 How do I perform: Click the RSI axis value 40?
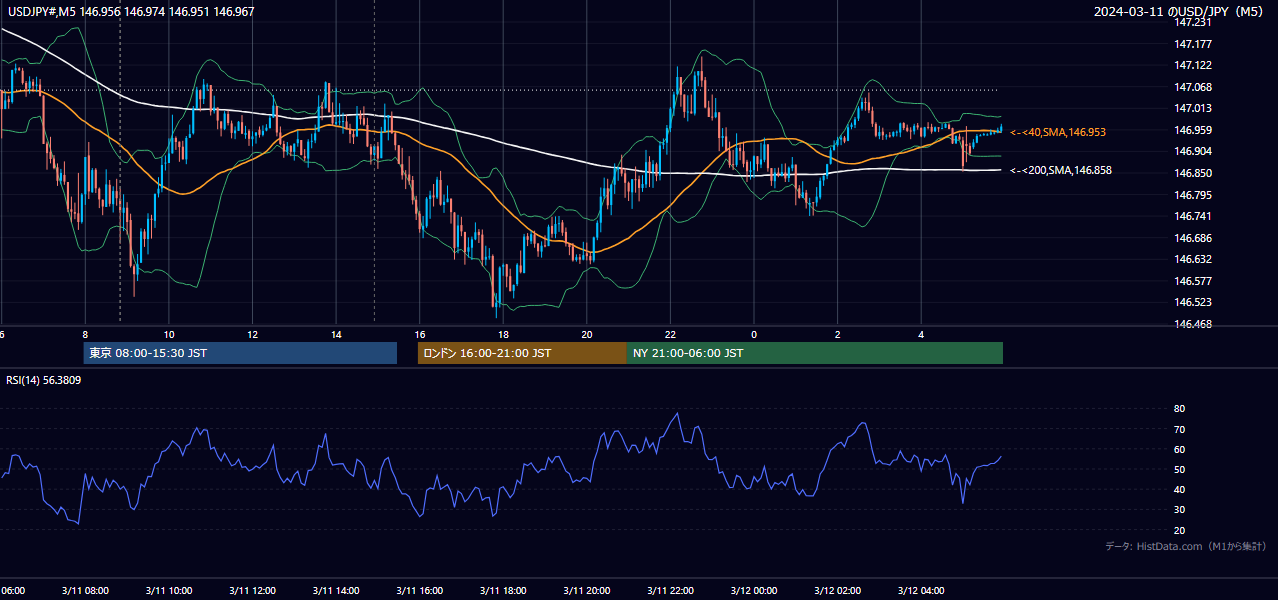coord(1179,489)
